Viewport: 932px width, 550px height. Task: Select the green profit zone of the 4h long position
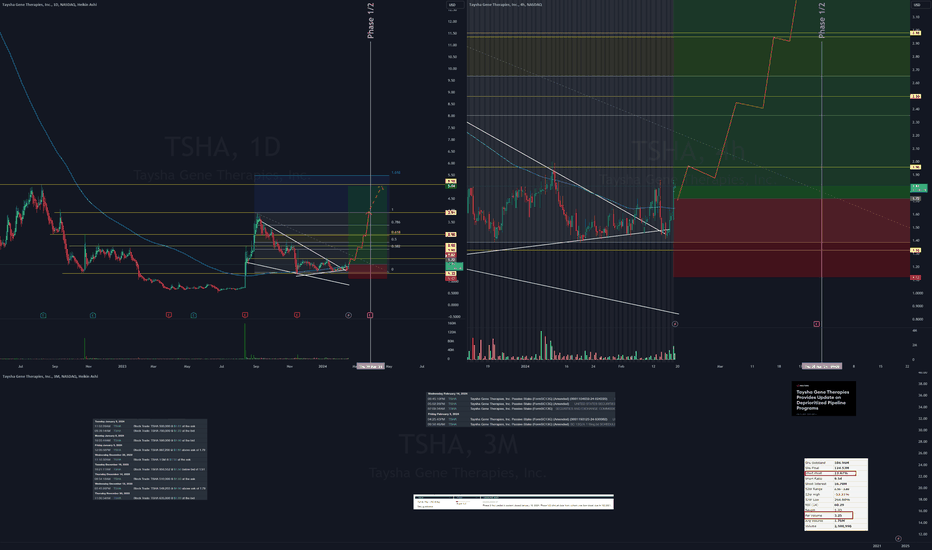791,99
